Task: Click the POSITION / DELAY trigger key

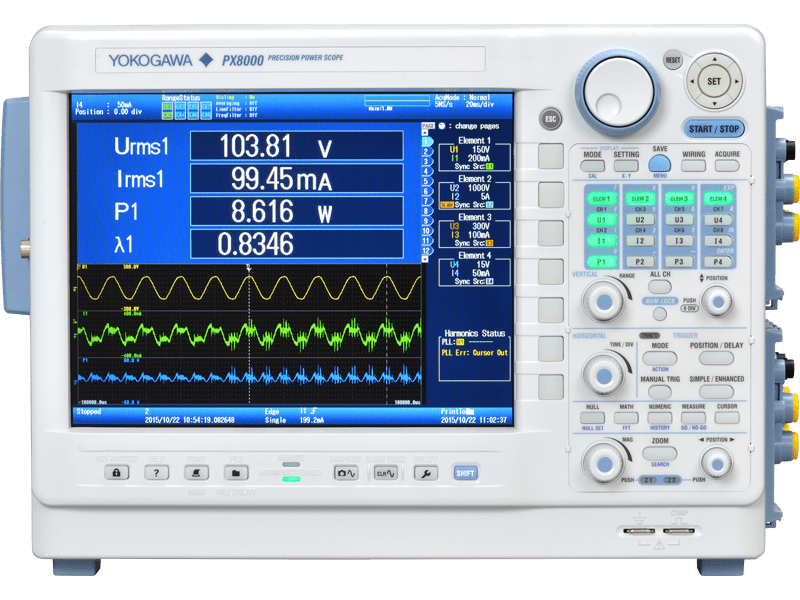Action: [x=716, y=358]
